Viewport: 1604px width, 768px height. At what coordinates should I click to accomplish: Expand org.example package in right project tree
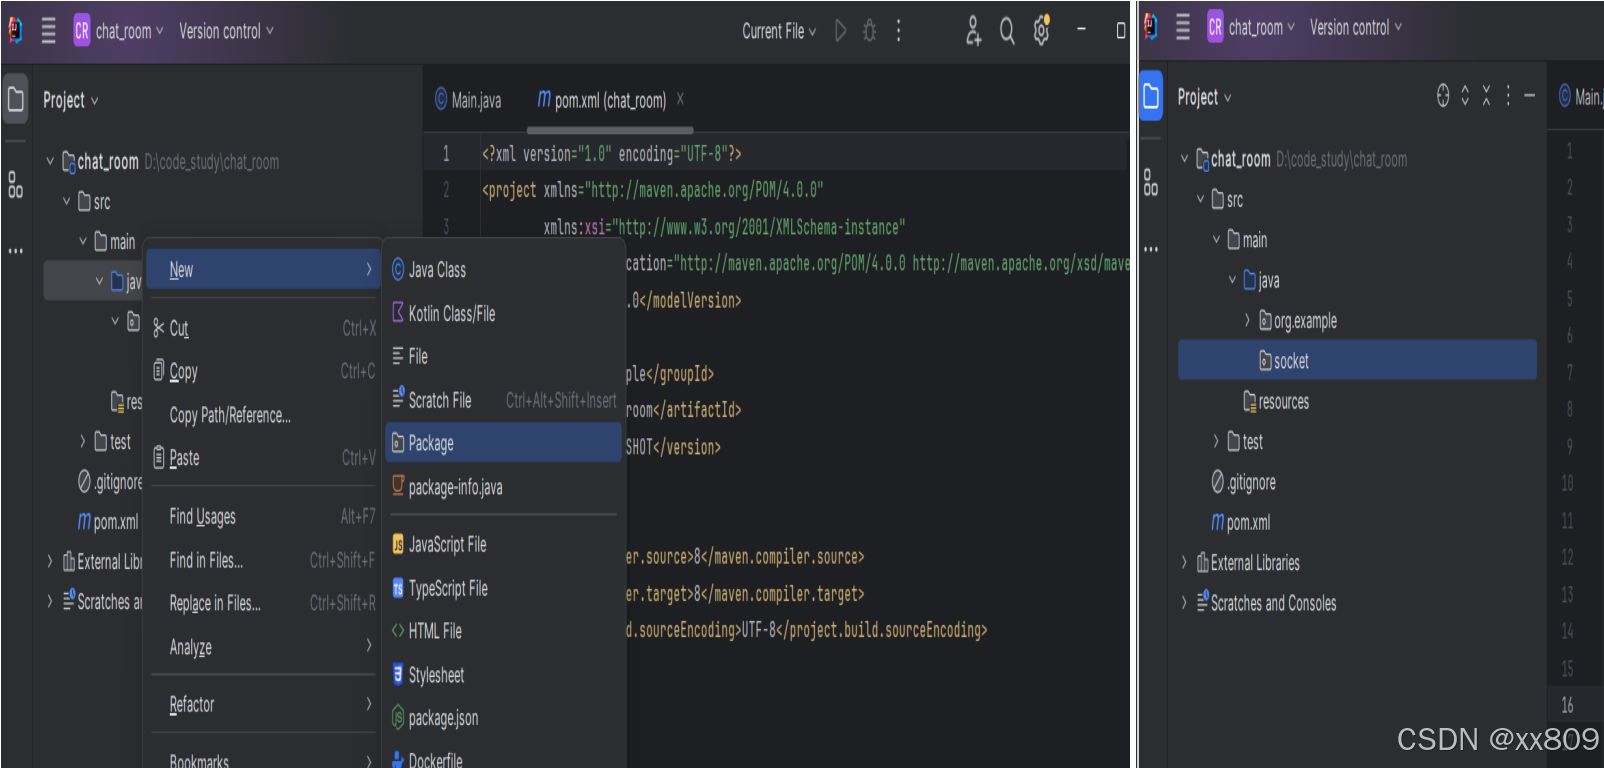1247,320
